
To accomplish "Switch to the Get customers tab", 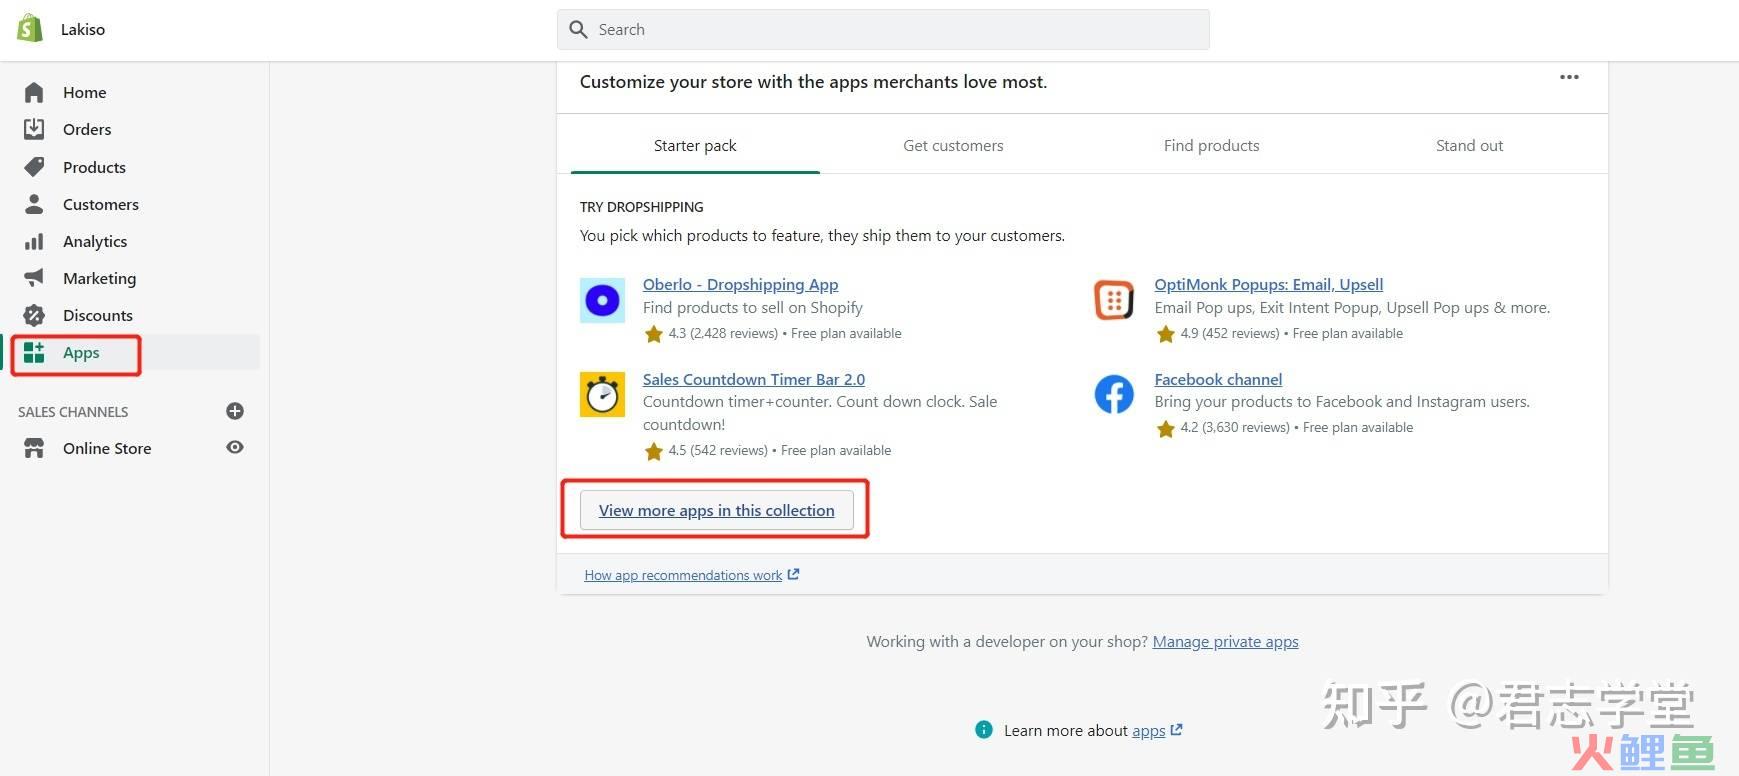I will 953,146.
